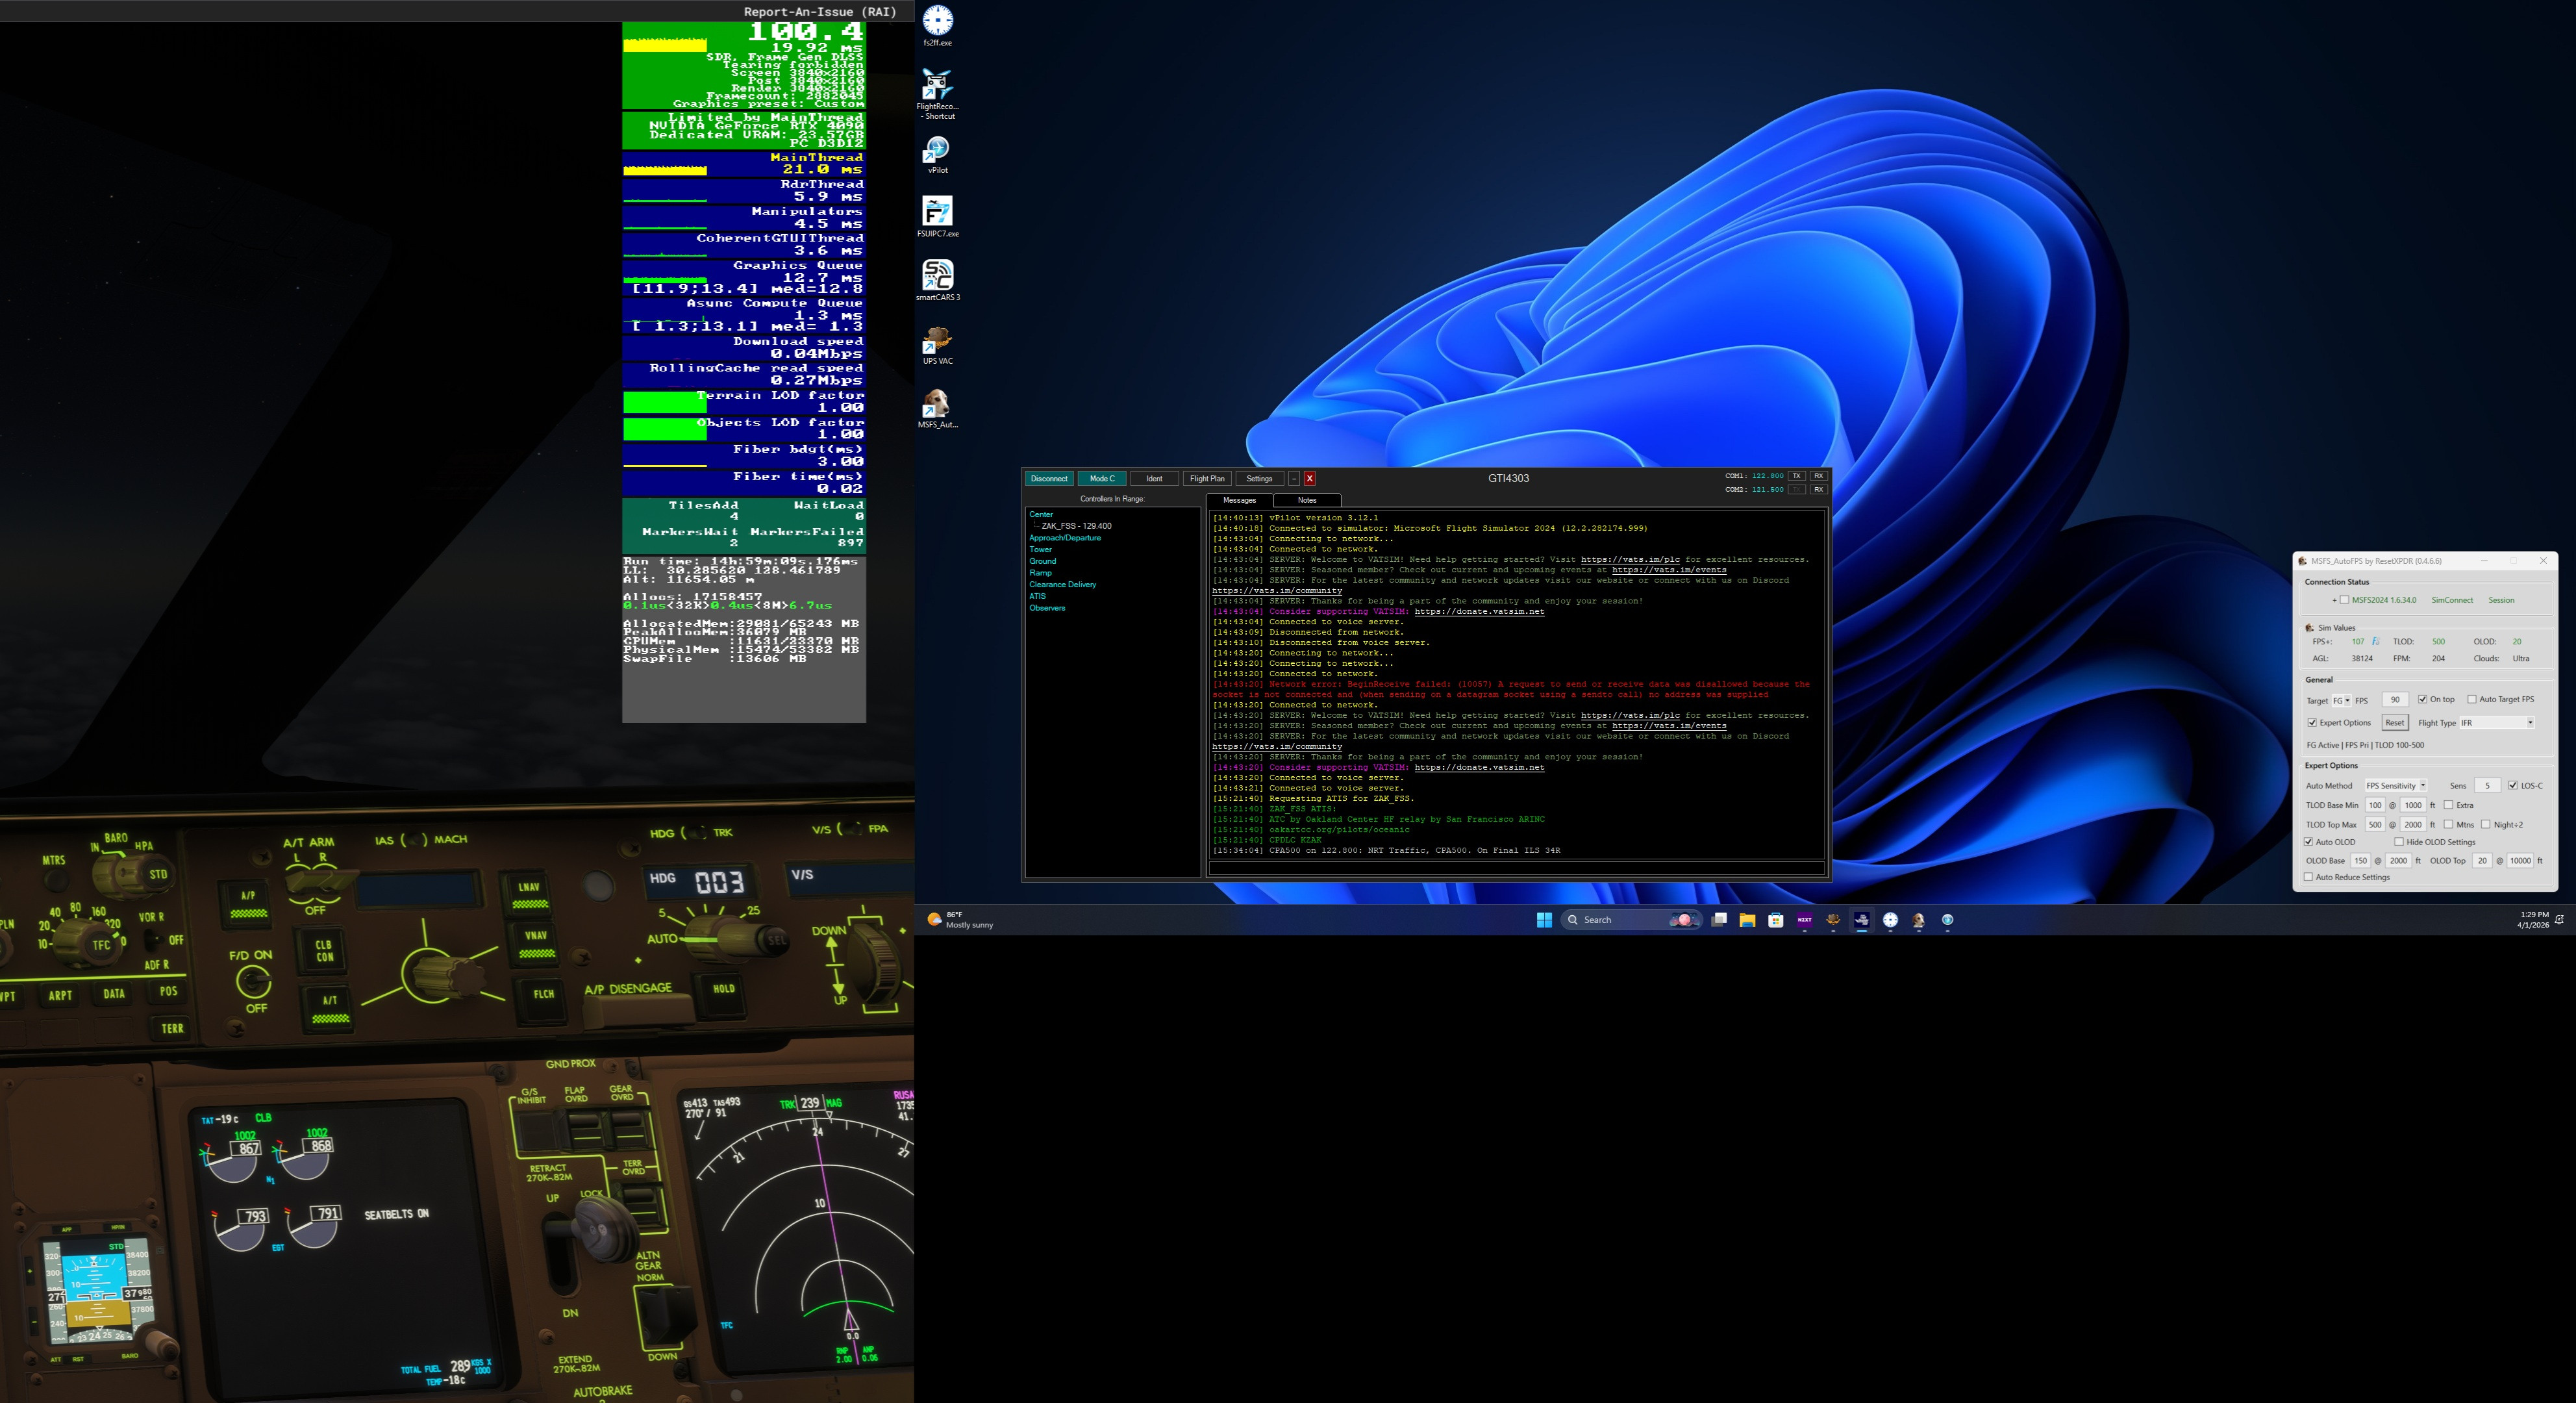The height and width of the screenshot is (1403, 2576).
Task: Switch to the compass-icon app in taskbar
Action: click(x=1890, y=920)
